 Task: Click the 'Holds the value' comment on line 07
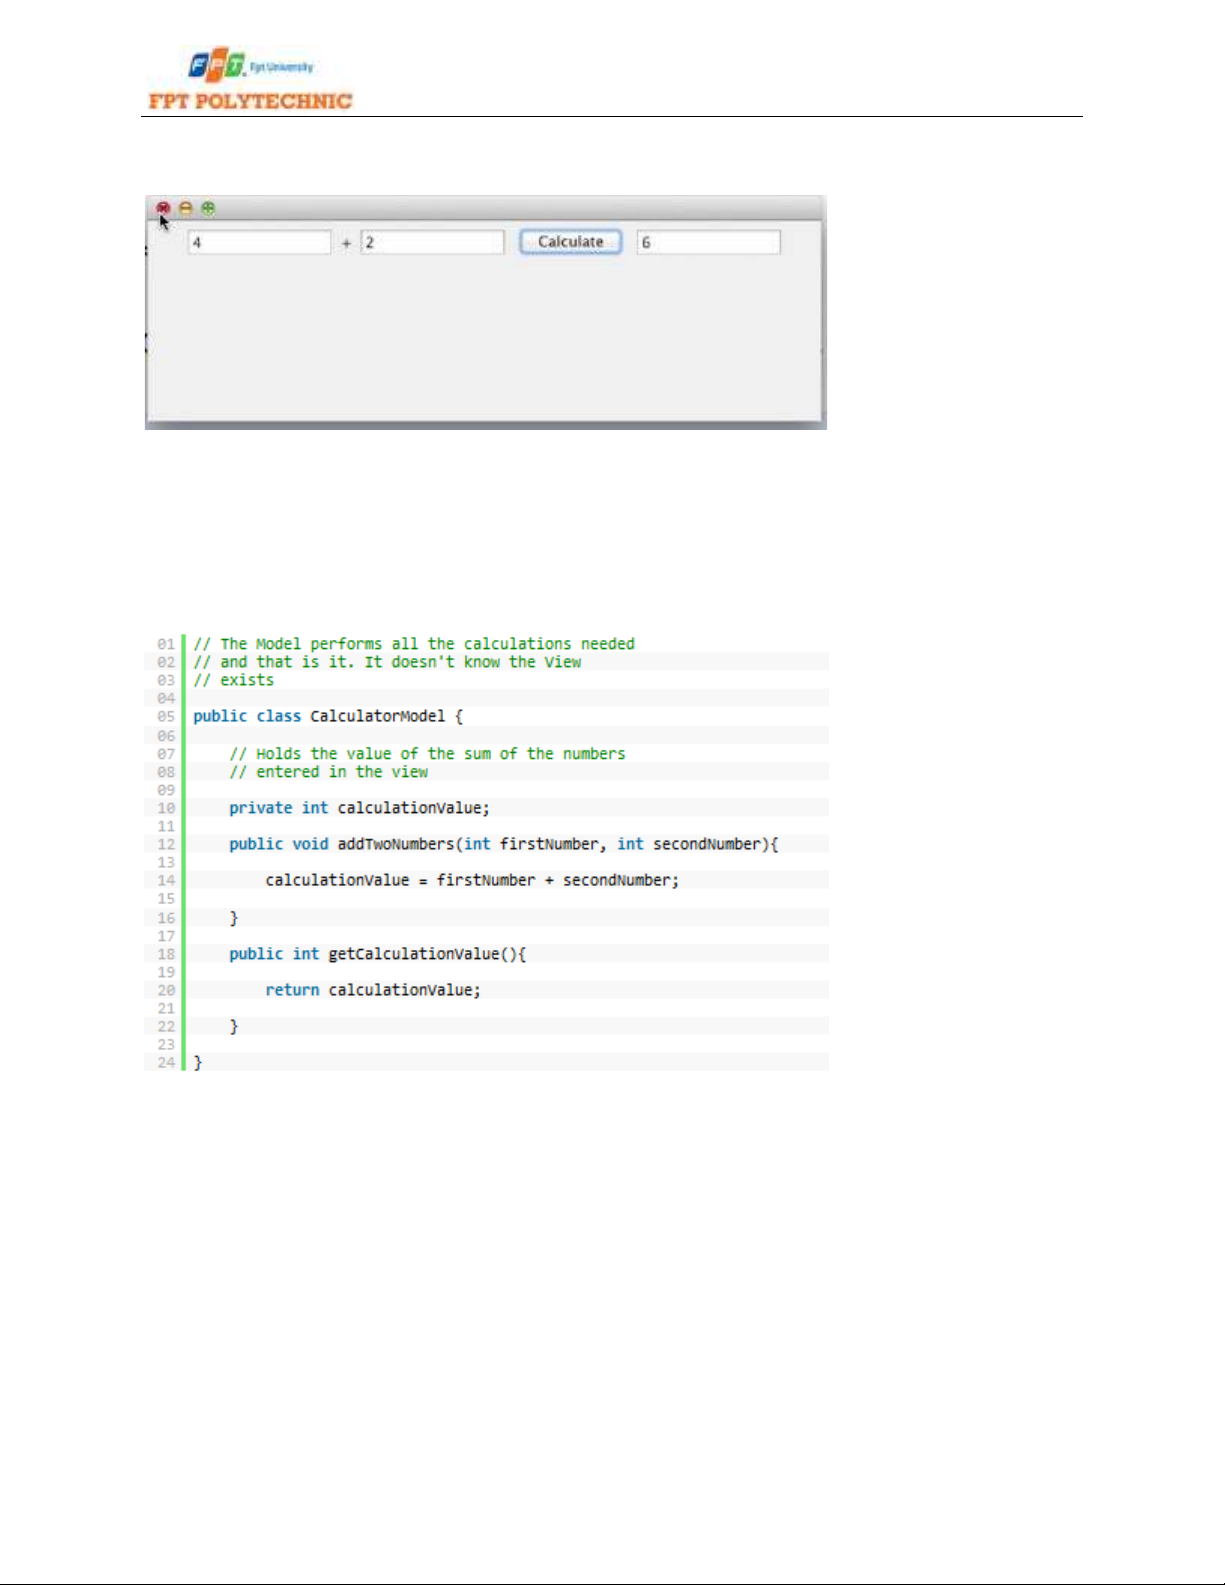(x=427, y=754)
